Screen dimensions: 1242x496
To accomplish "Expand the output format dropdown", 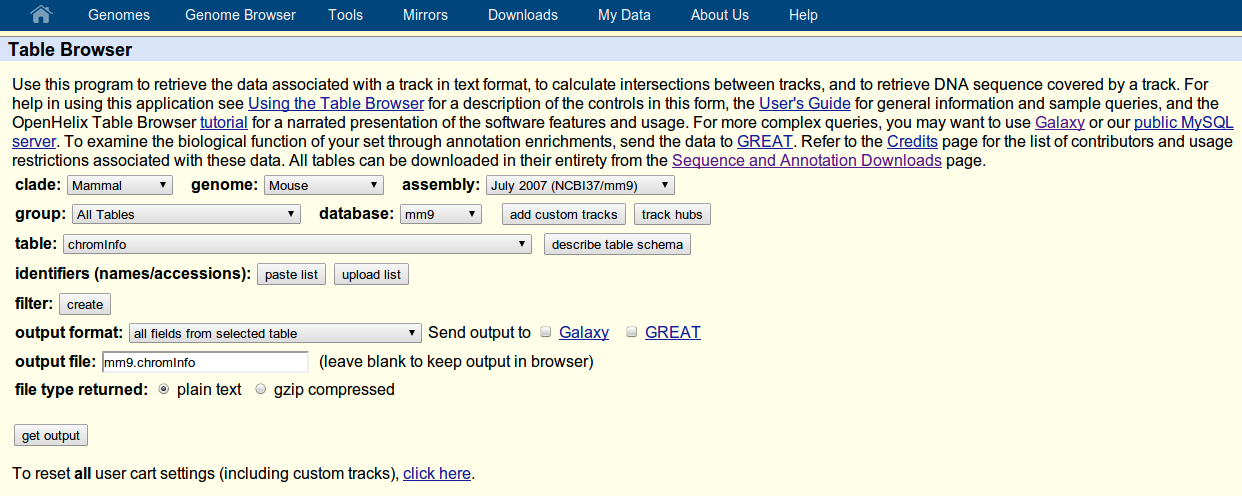I will point(275,333).
